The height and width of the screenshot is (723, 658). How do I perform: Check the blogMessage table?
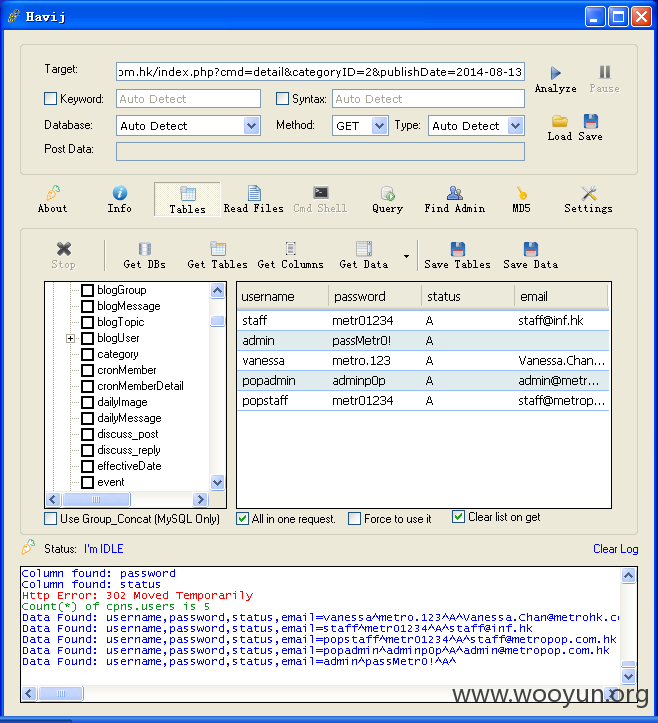click(87, 306)
